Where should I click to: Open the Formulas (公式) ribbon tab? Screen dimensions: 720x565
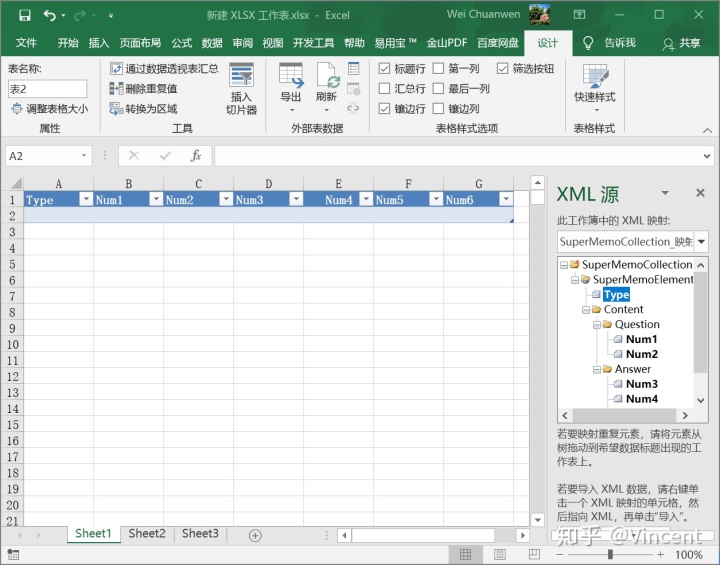tap(182, 43)
